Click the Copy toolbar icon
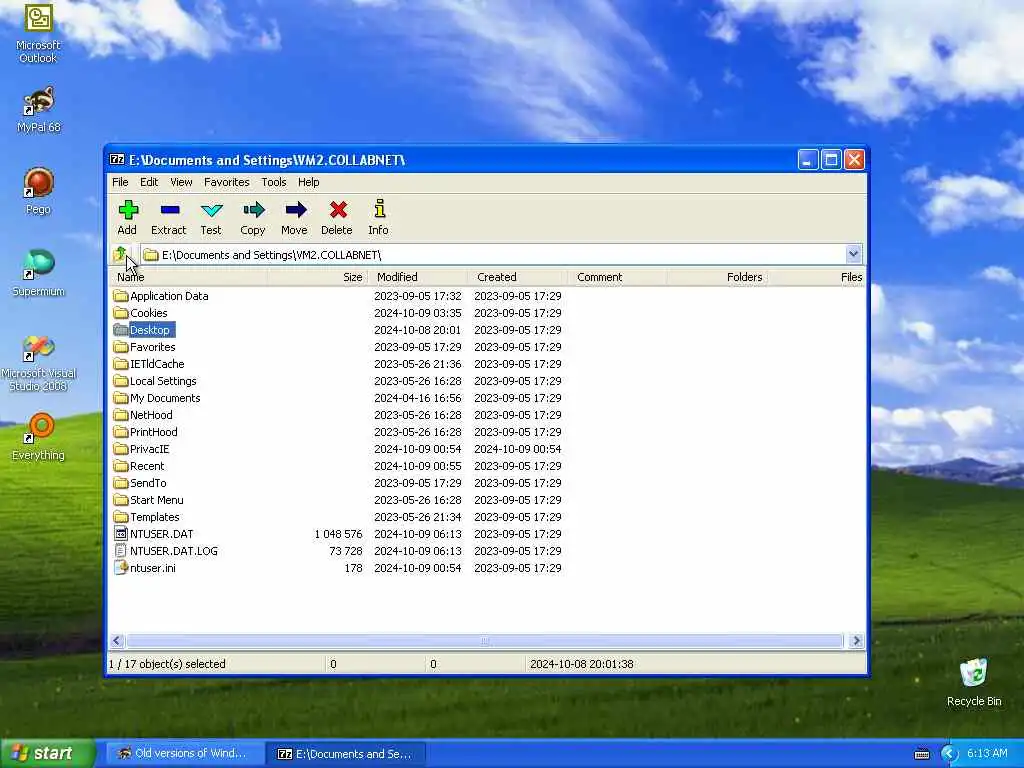This screenshot has height=768, width=1024. click(253, 210)
